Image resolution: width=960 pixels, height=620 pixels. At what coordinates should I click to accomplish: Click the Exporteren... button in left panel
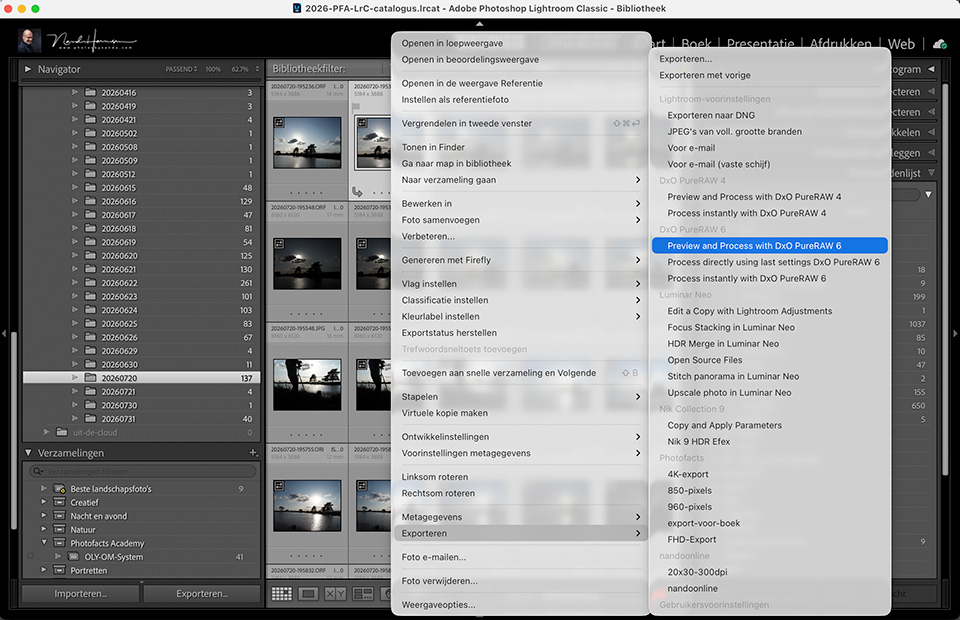(x=202, y=594)
